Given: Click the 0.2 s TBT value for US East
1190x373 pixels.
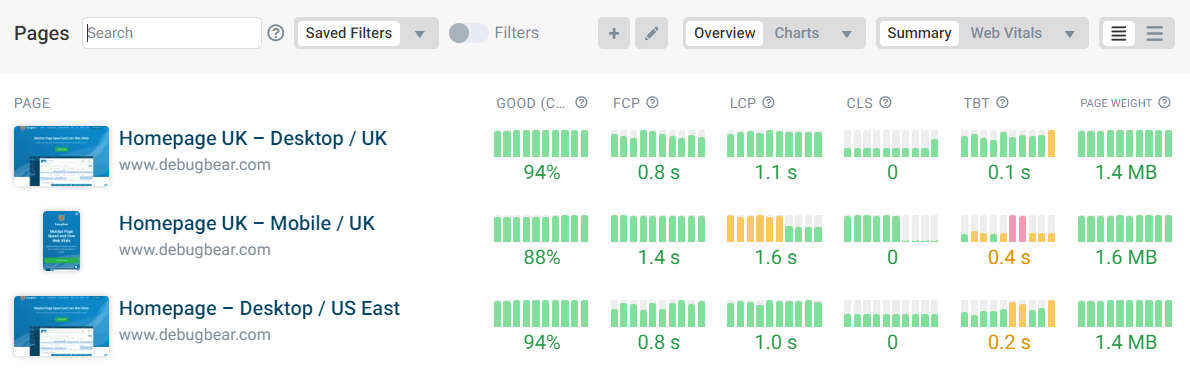Looking at the screenshot, I should pos(1009,343).
